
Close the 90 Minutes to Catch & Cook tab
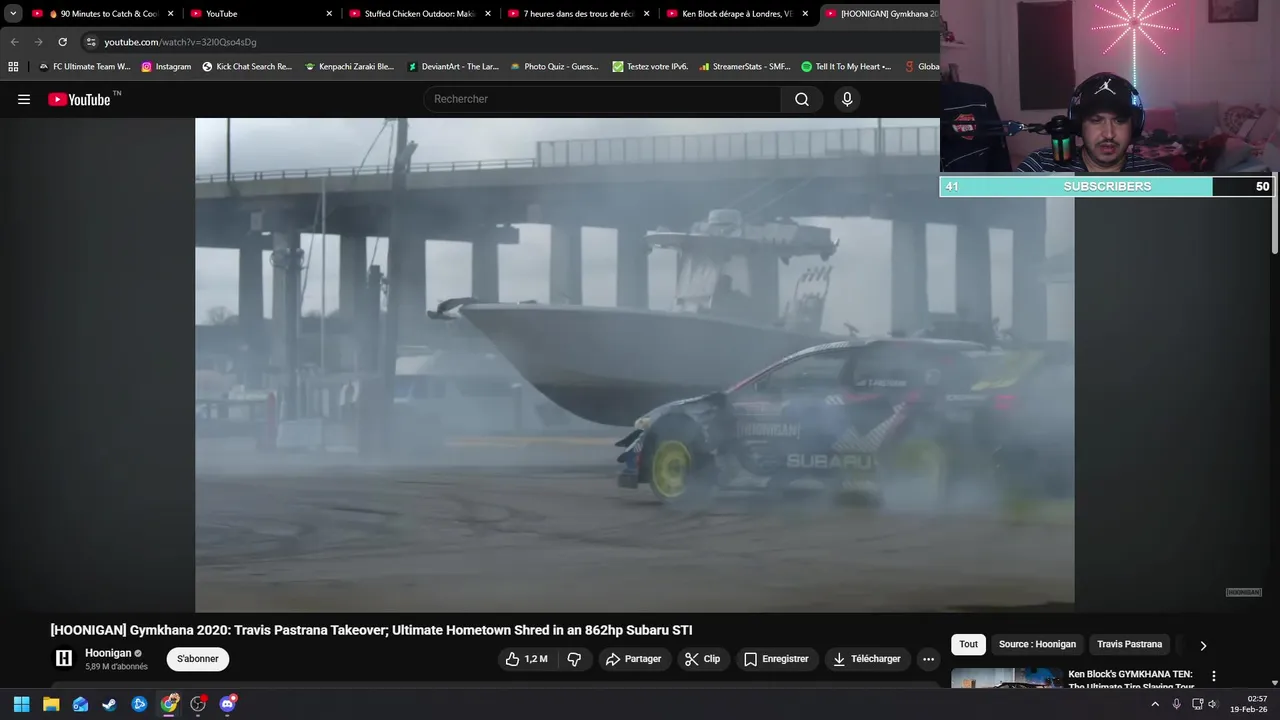(x=170, y=14)
